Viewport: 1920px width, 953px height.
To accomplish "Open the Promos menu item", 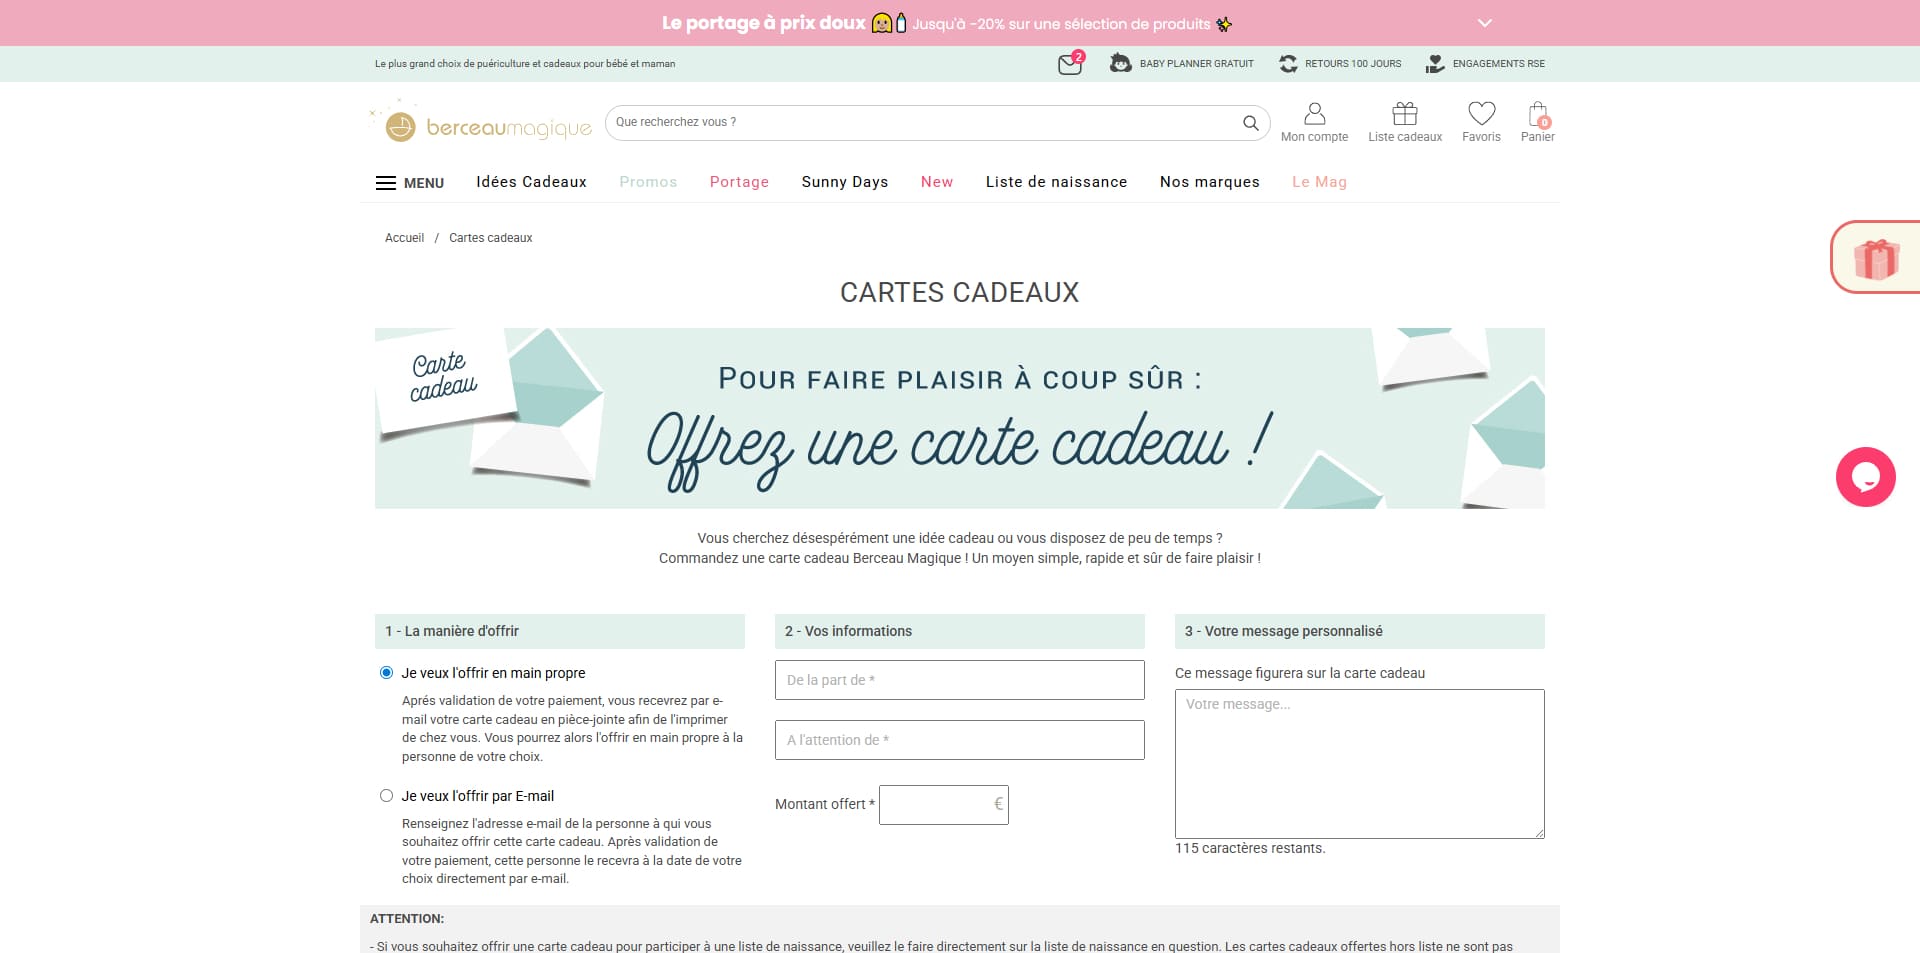I will tap(648, 182).
